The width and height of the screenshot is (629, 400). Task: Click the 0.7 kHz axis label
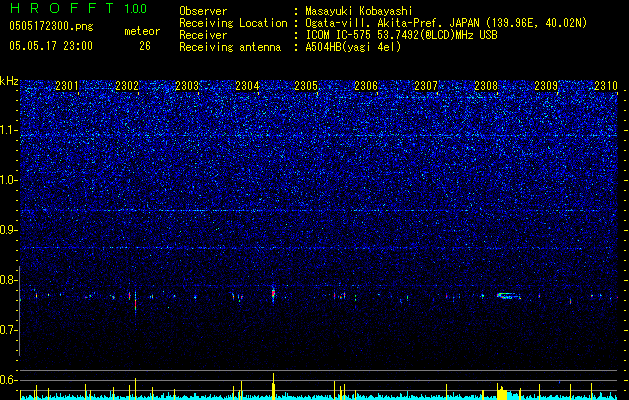(x=9, y=330)
